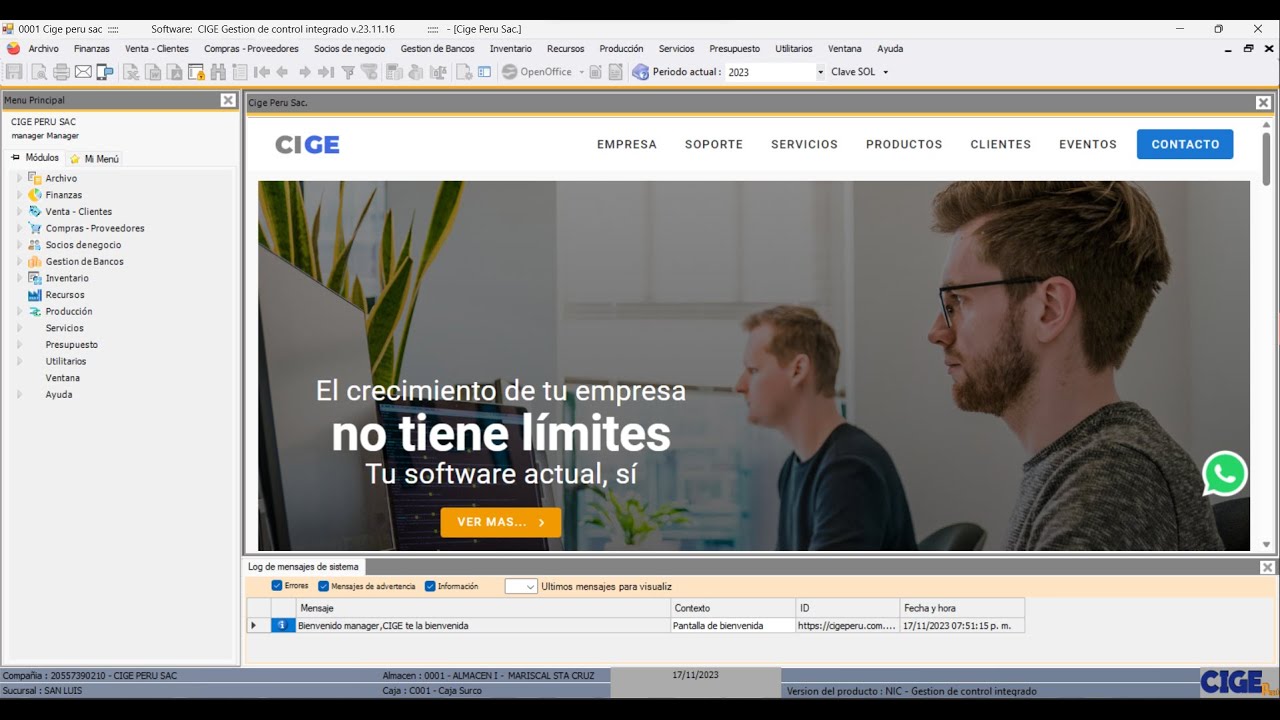Click the printer icon in toolbar
Screen dimensions: 1280x720
(61, 72)
